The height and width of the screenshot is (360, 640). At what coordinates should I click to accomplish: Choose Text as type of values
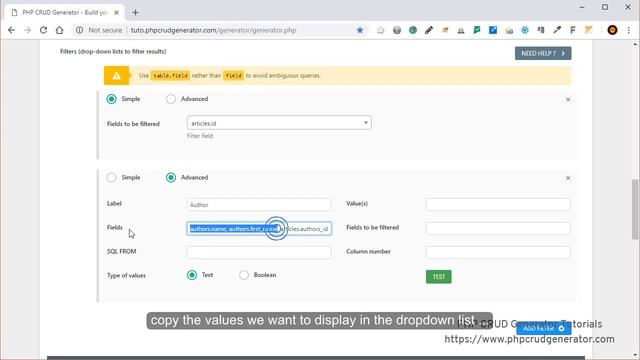(192, 275)
